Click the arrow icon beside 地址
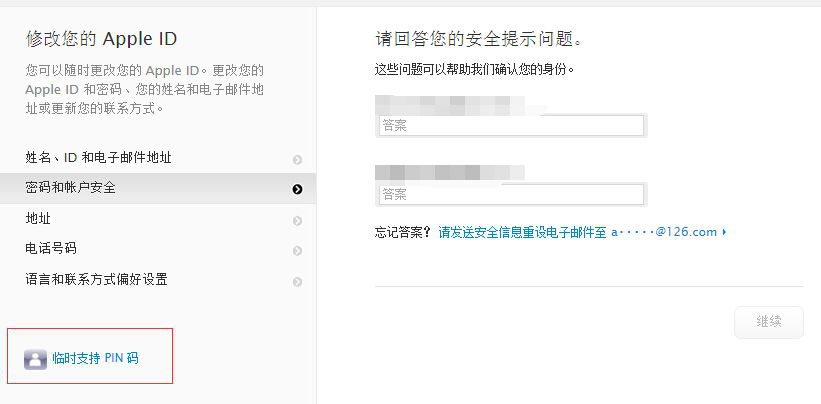 [x=297, y=220]
